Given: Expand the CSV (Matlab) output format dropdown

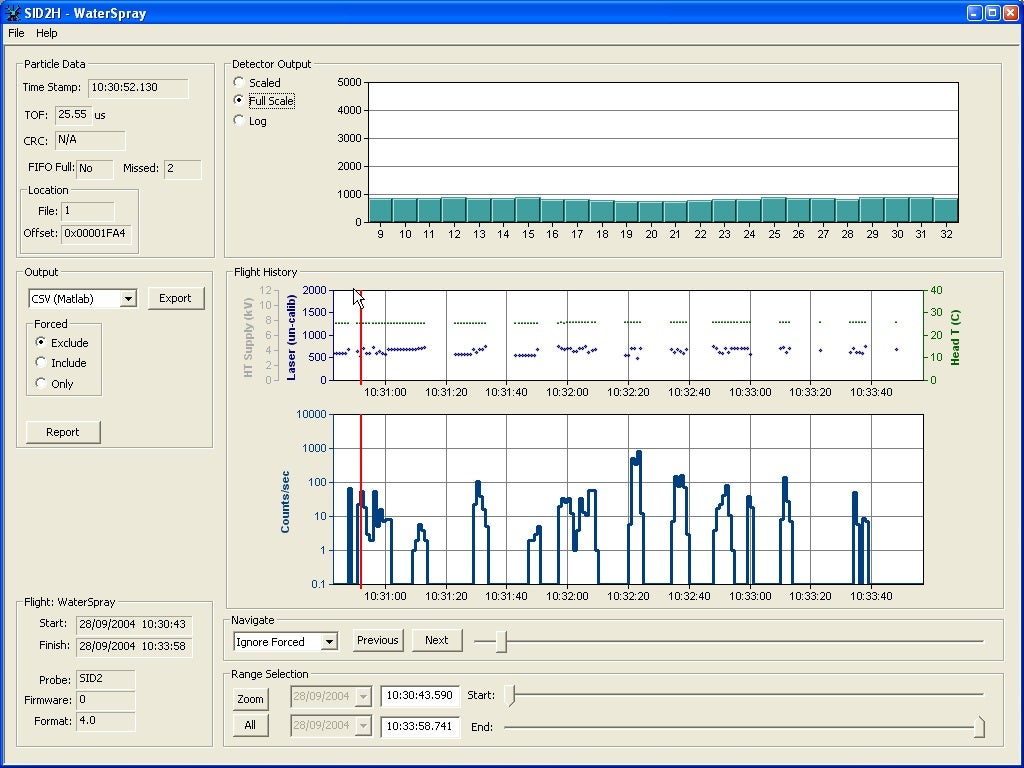Looking at the screenshot, I should point(127,299).
